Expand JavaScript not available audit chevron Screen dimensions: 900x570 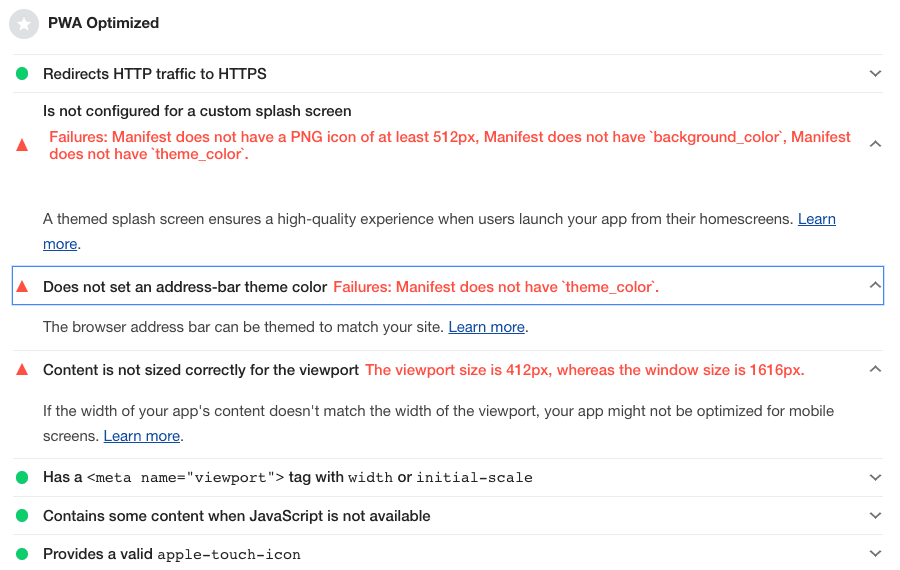(875, 515)
